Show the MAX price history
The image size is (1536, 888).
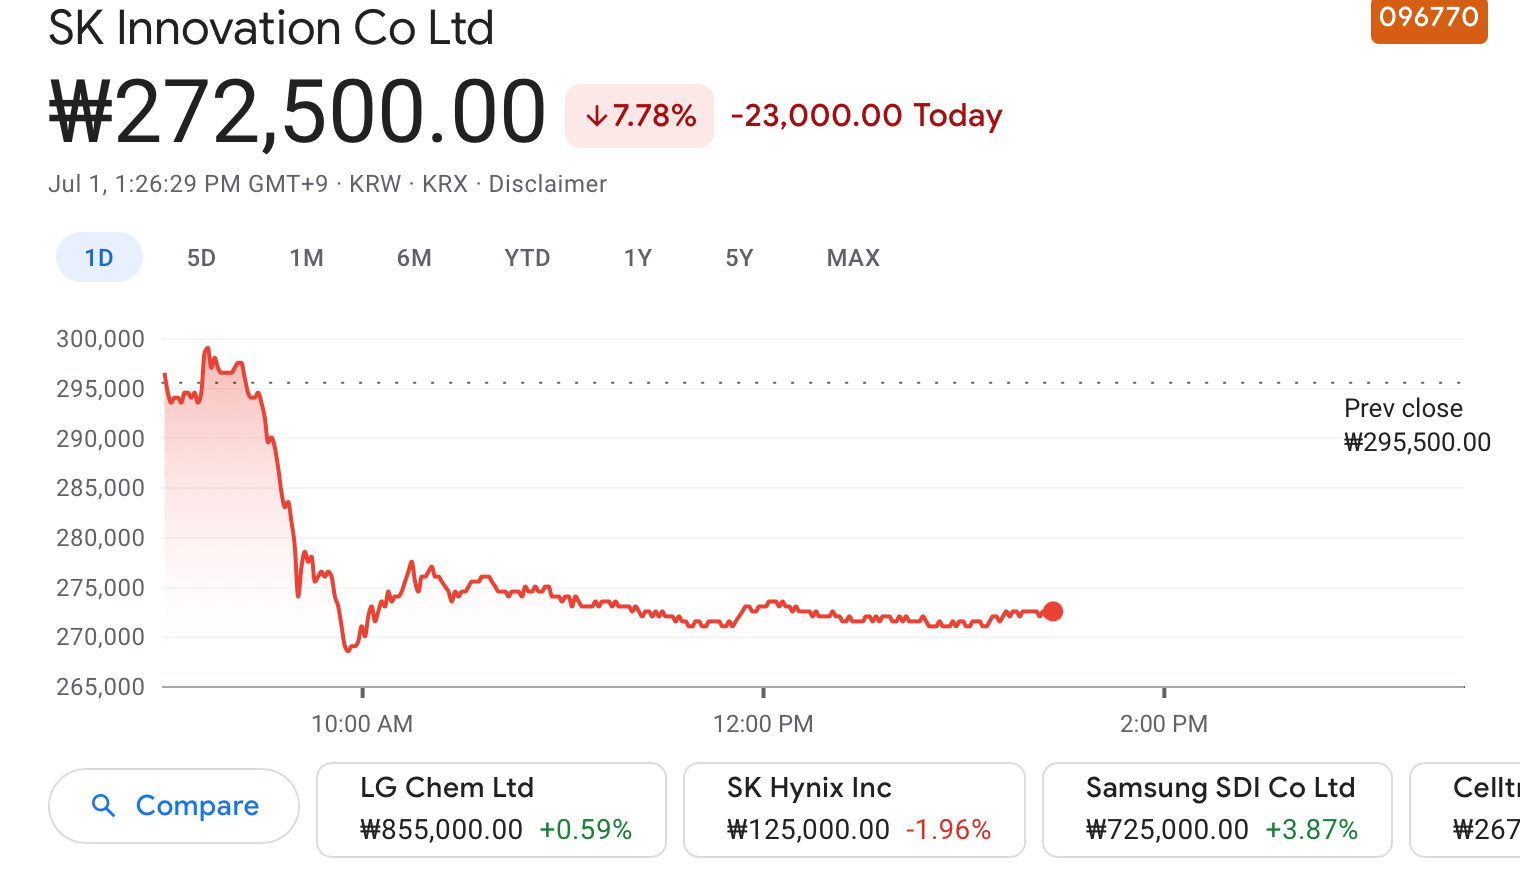[853, 258]
